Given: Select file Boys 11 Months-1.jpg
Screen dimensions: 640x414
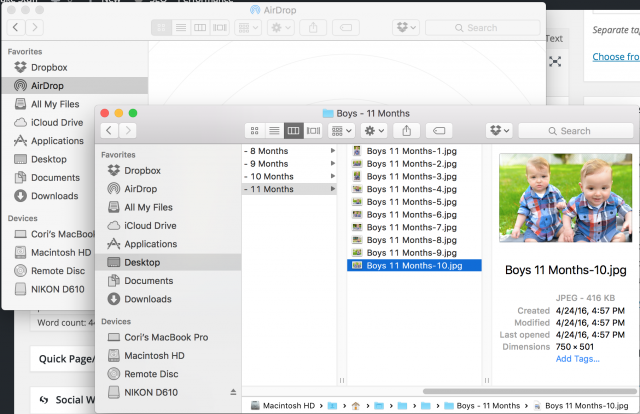Looking at the screenshot, I should click(x=414, y=151).
